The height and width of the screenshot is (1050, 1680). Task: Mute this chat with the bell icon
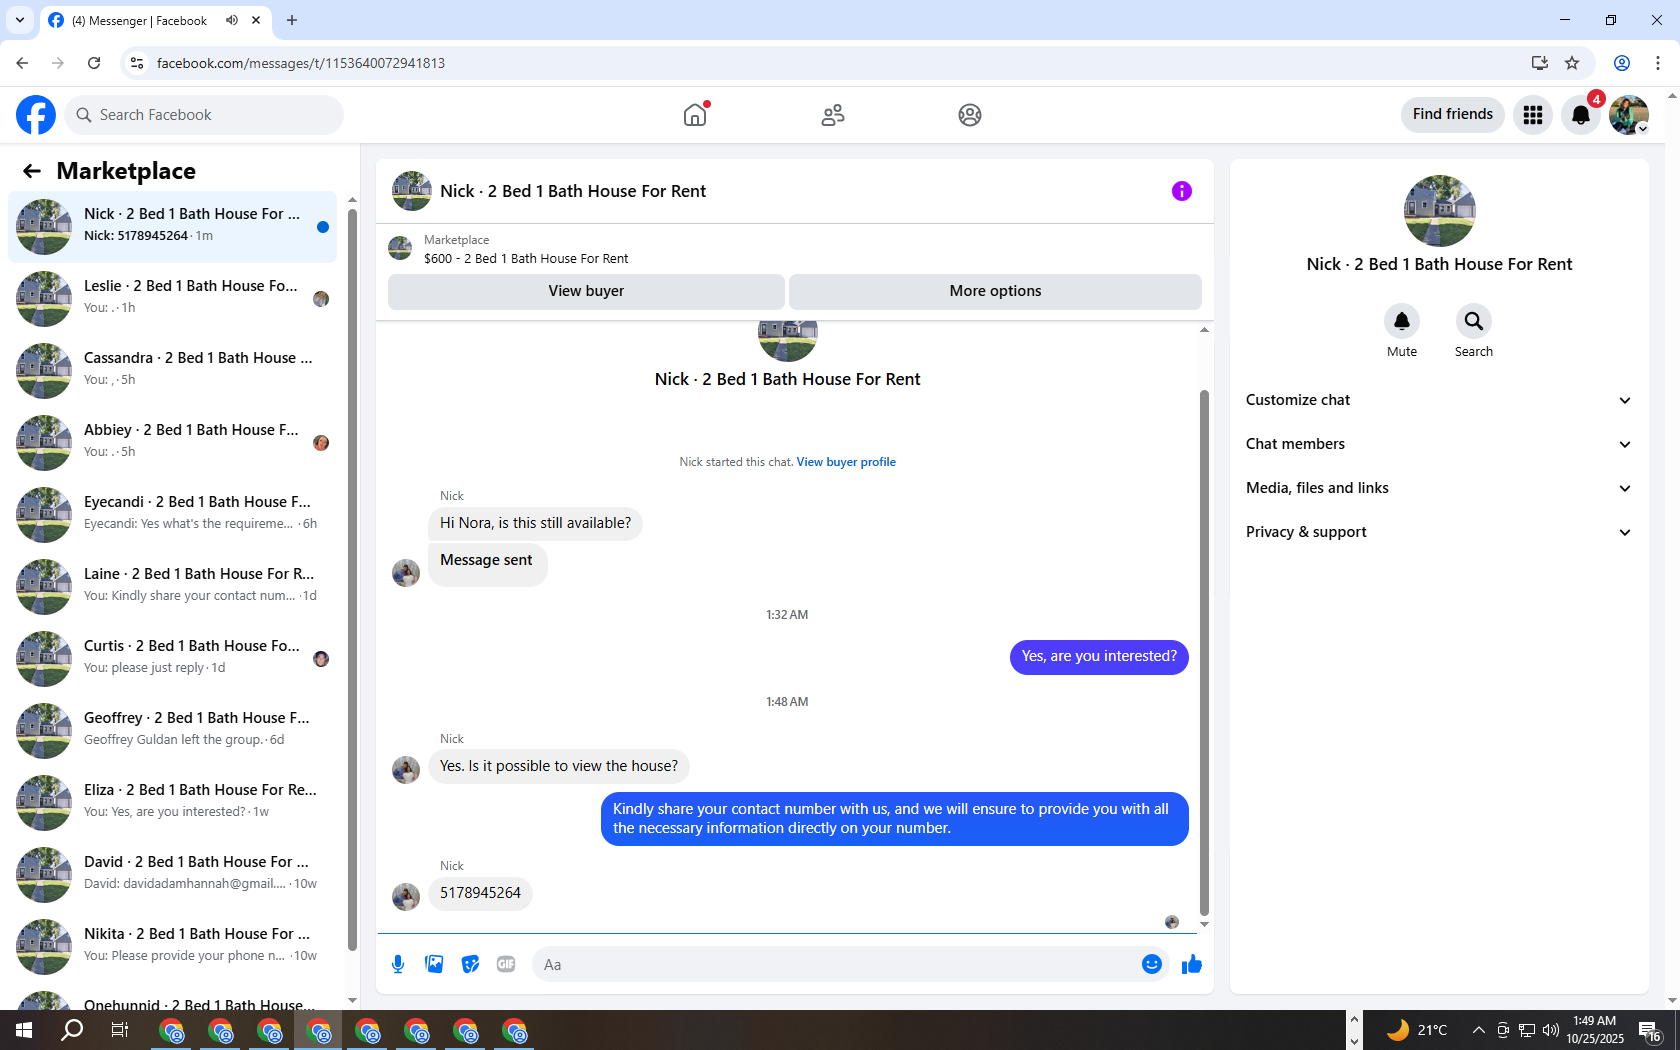coord(1402,321)
